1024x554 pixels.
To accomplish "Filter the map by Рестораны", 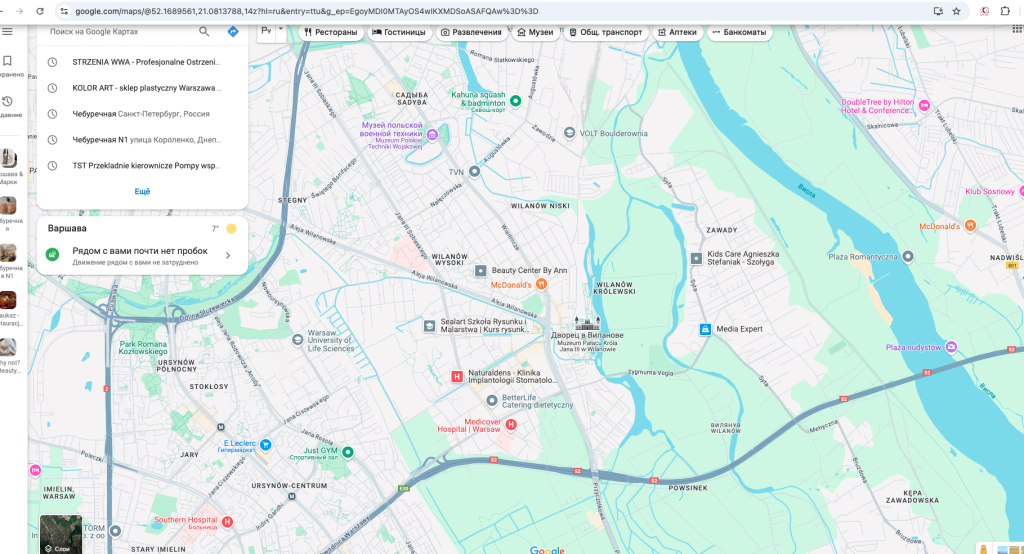I will click(x=330, y=32).
